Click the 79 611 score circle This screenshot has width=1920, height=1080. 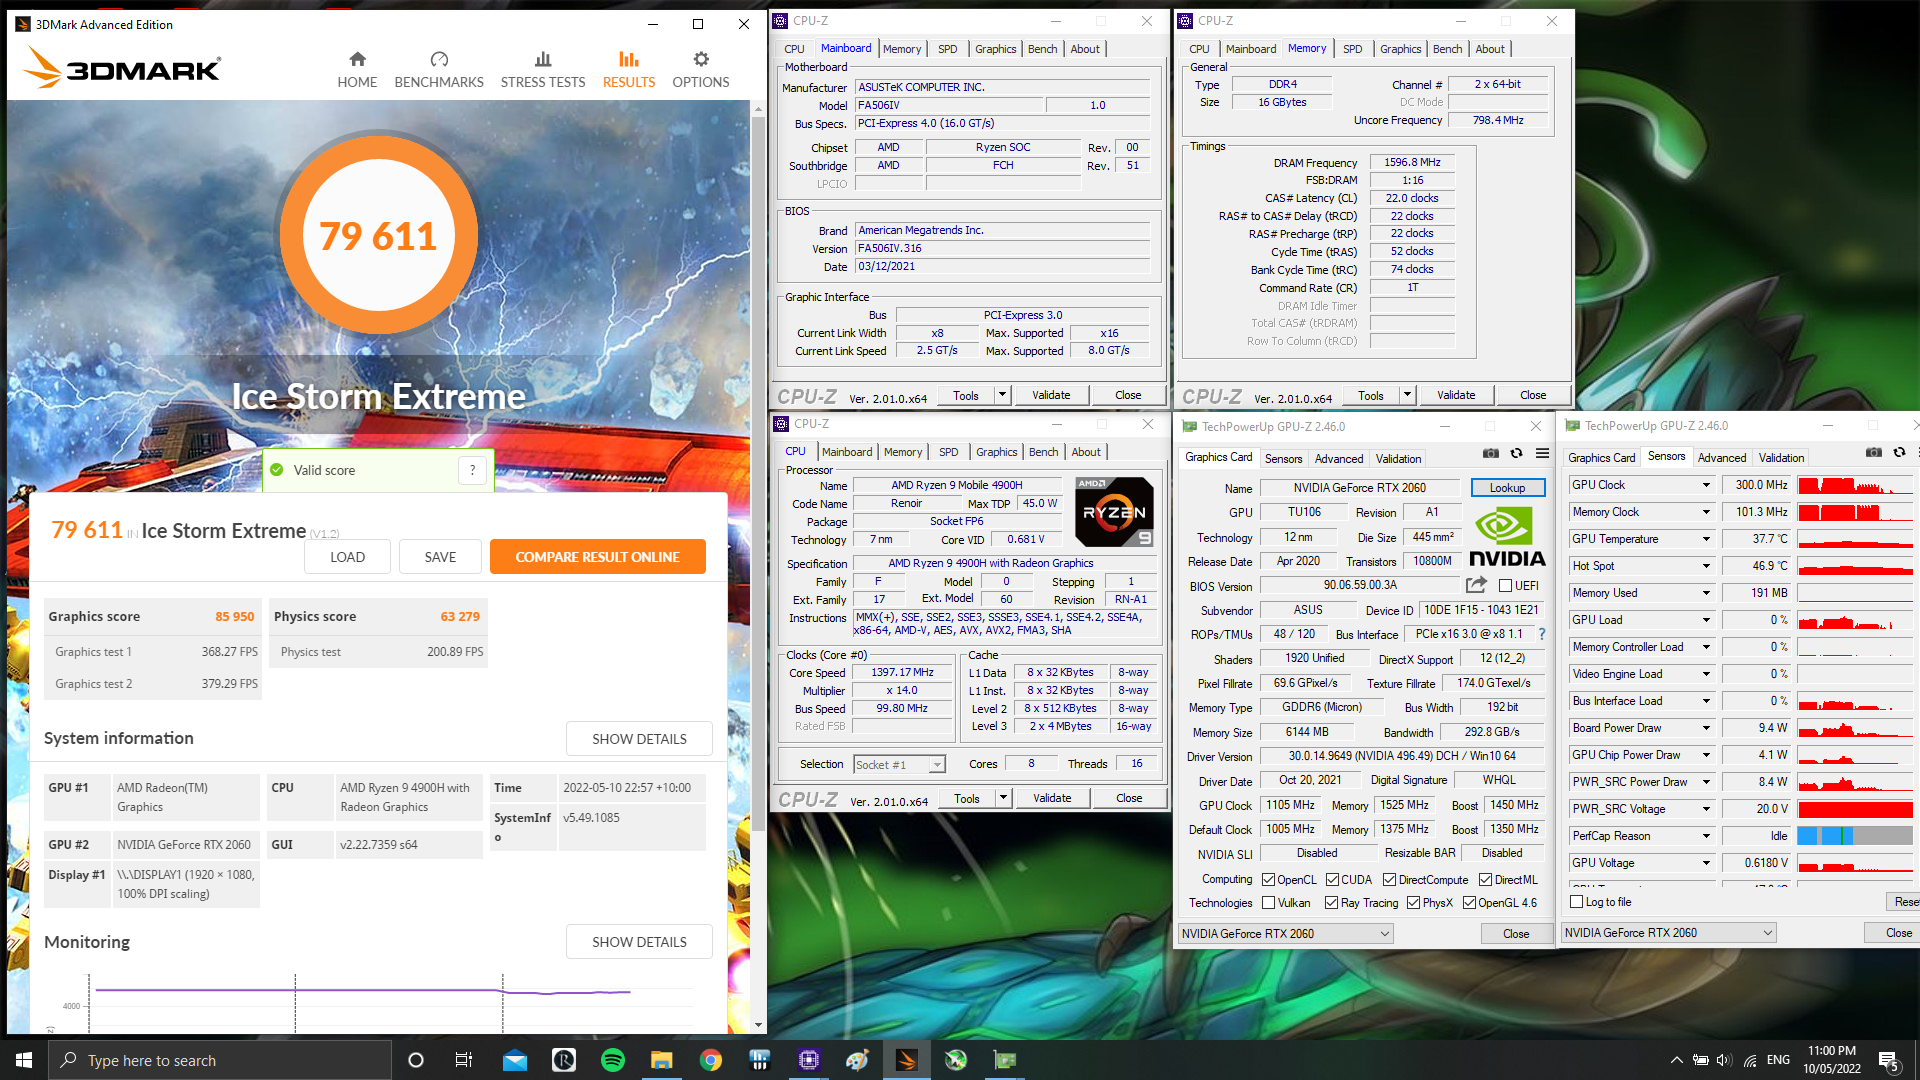point(378,236)
